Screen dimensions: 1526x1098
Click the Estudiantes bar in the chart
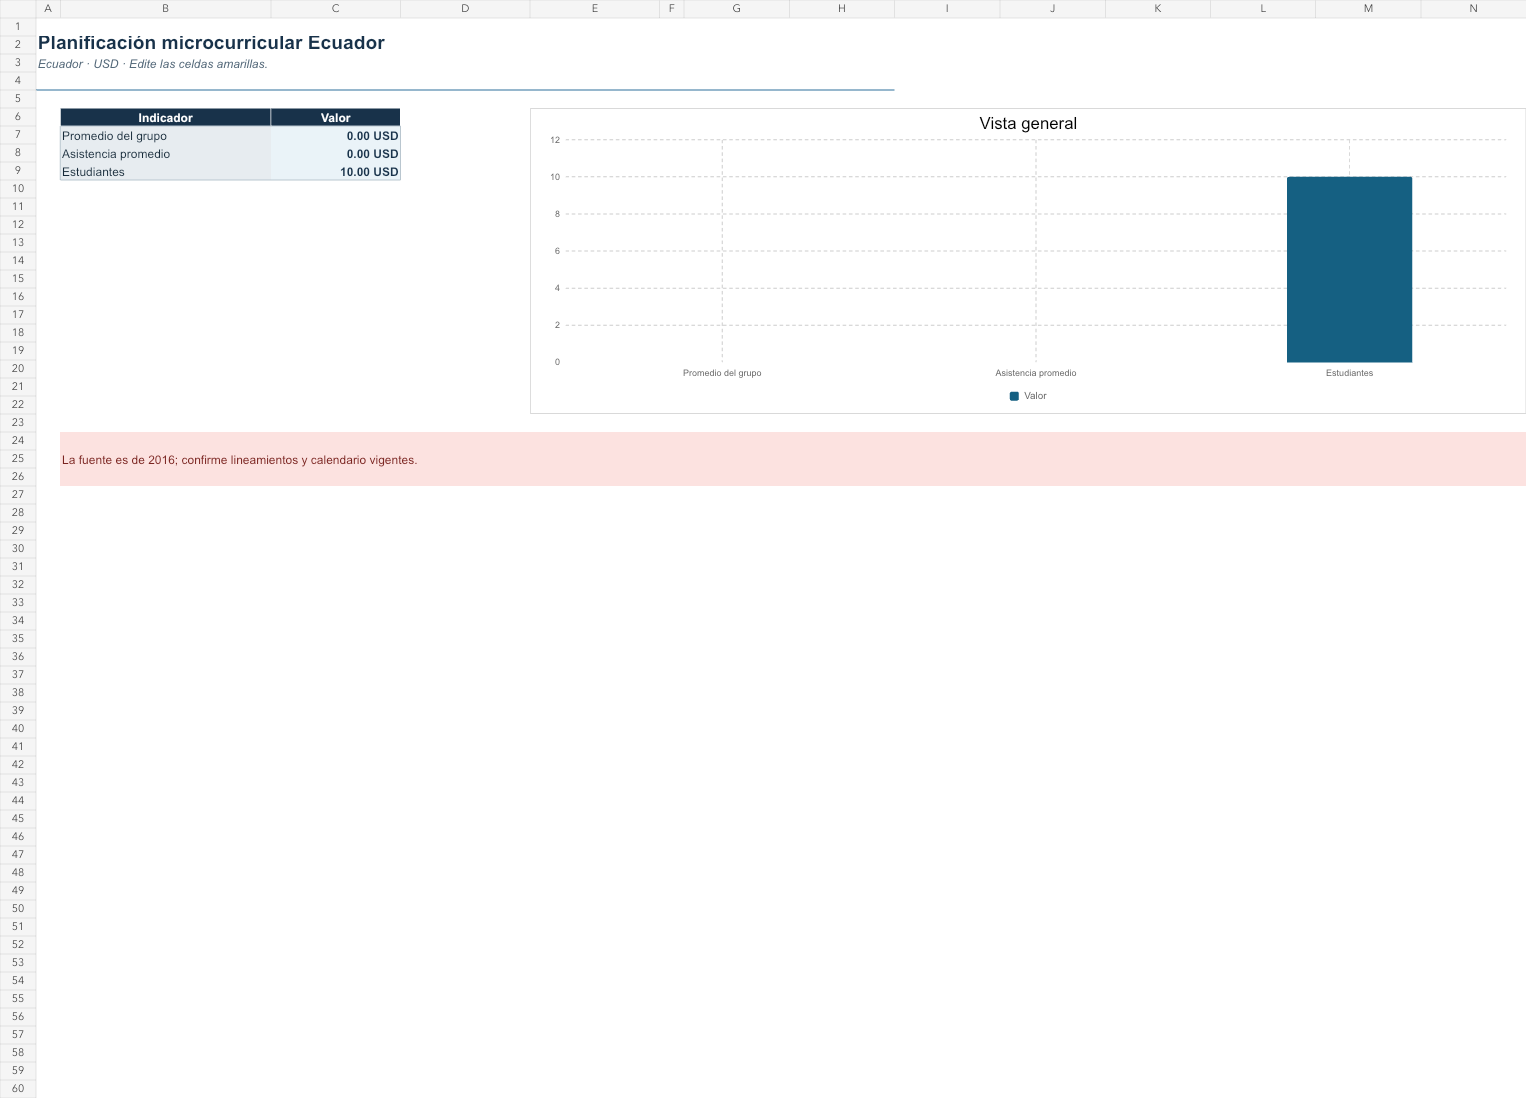pyautogui.click(x=1349, y=269)
